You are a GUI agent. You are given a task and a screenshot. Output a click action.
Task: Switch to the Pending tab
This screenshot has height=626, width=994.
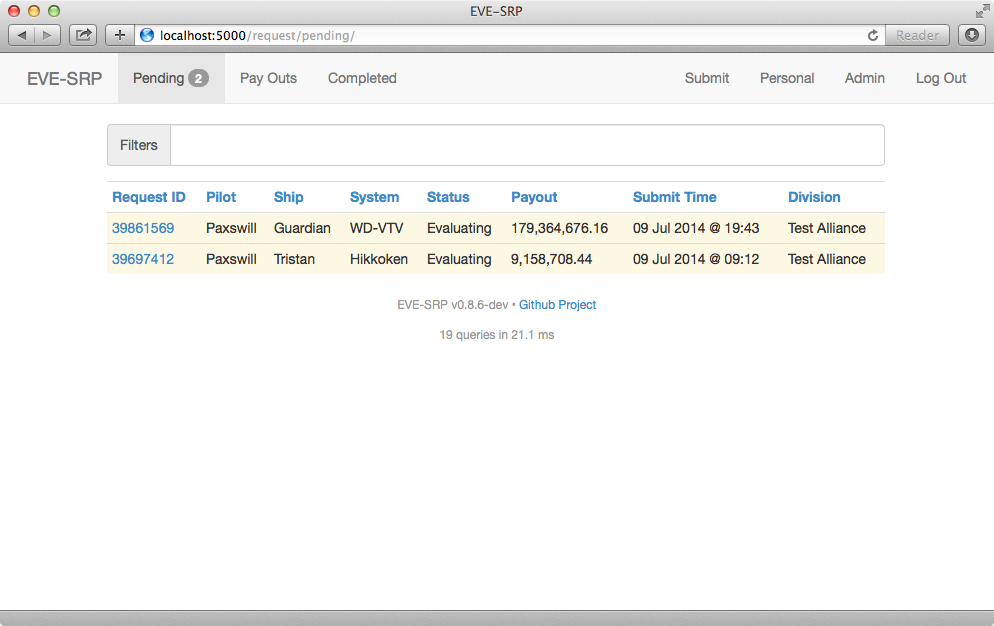(171, 78)
